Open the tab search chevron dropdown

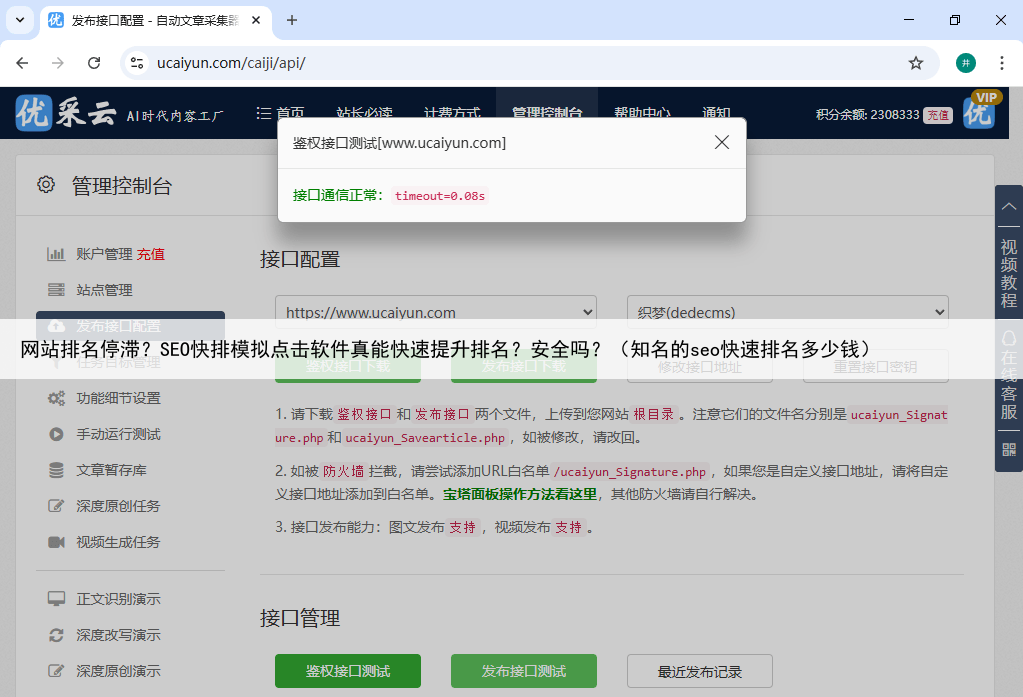point(19,20)
